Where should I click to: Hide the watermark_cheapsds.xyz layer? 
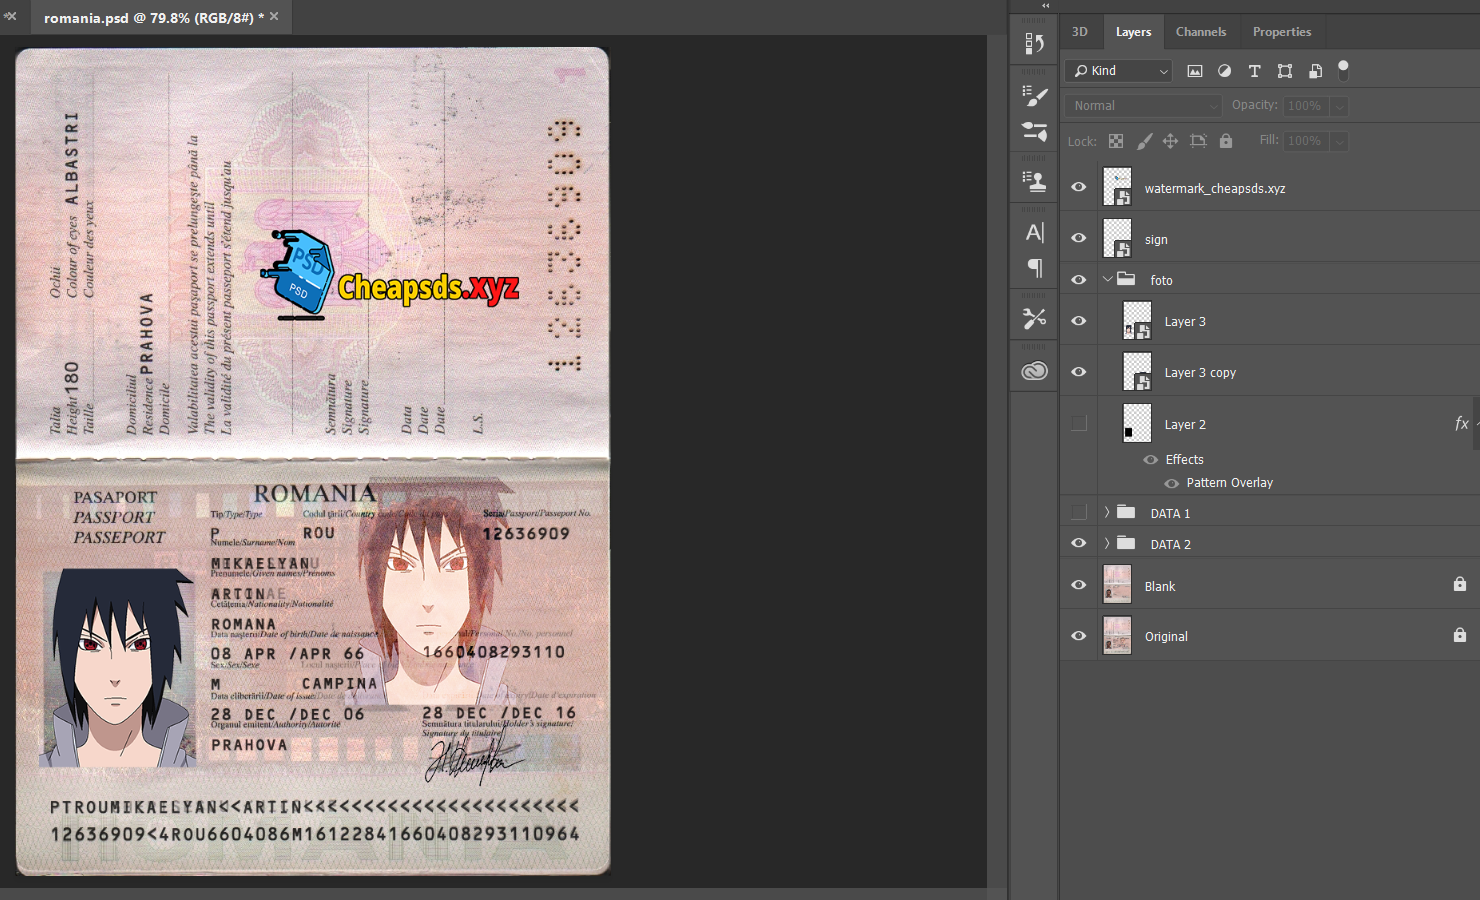pyautogui.click(x=1078, y=187)
